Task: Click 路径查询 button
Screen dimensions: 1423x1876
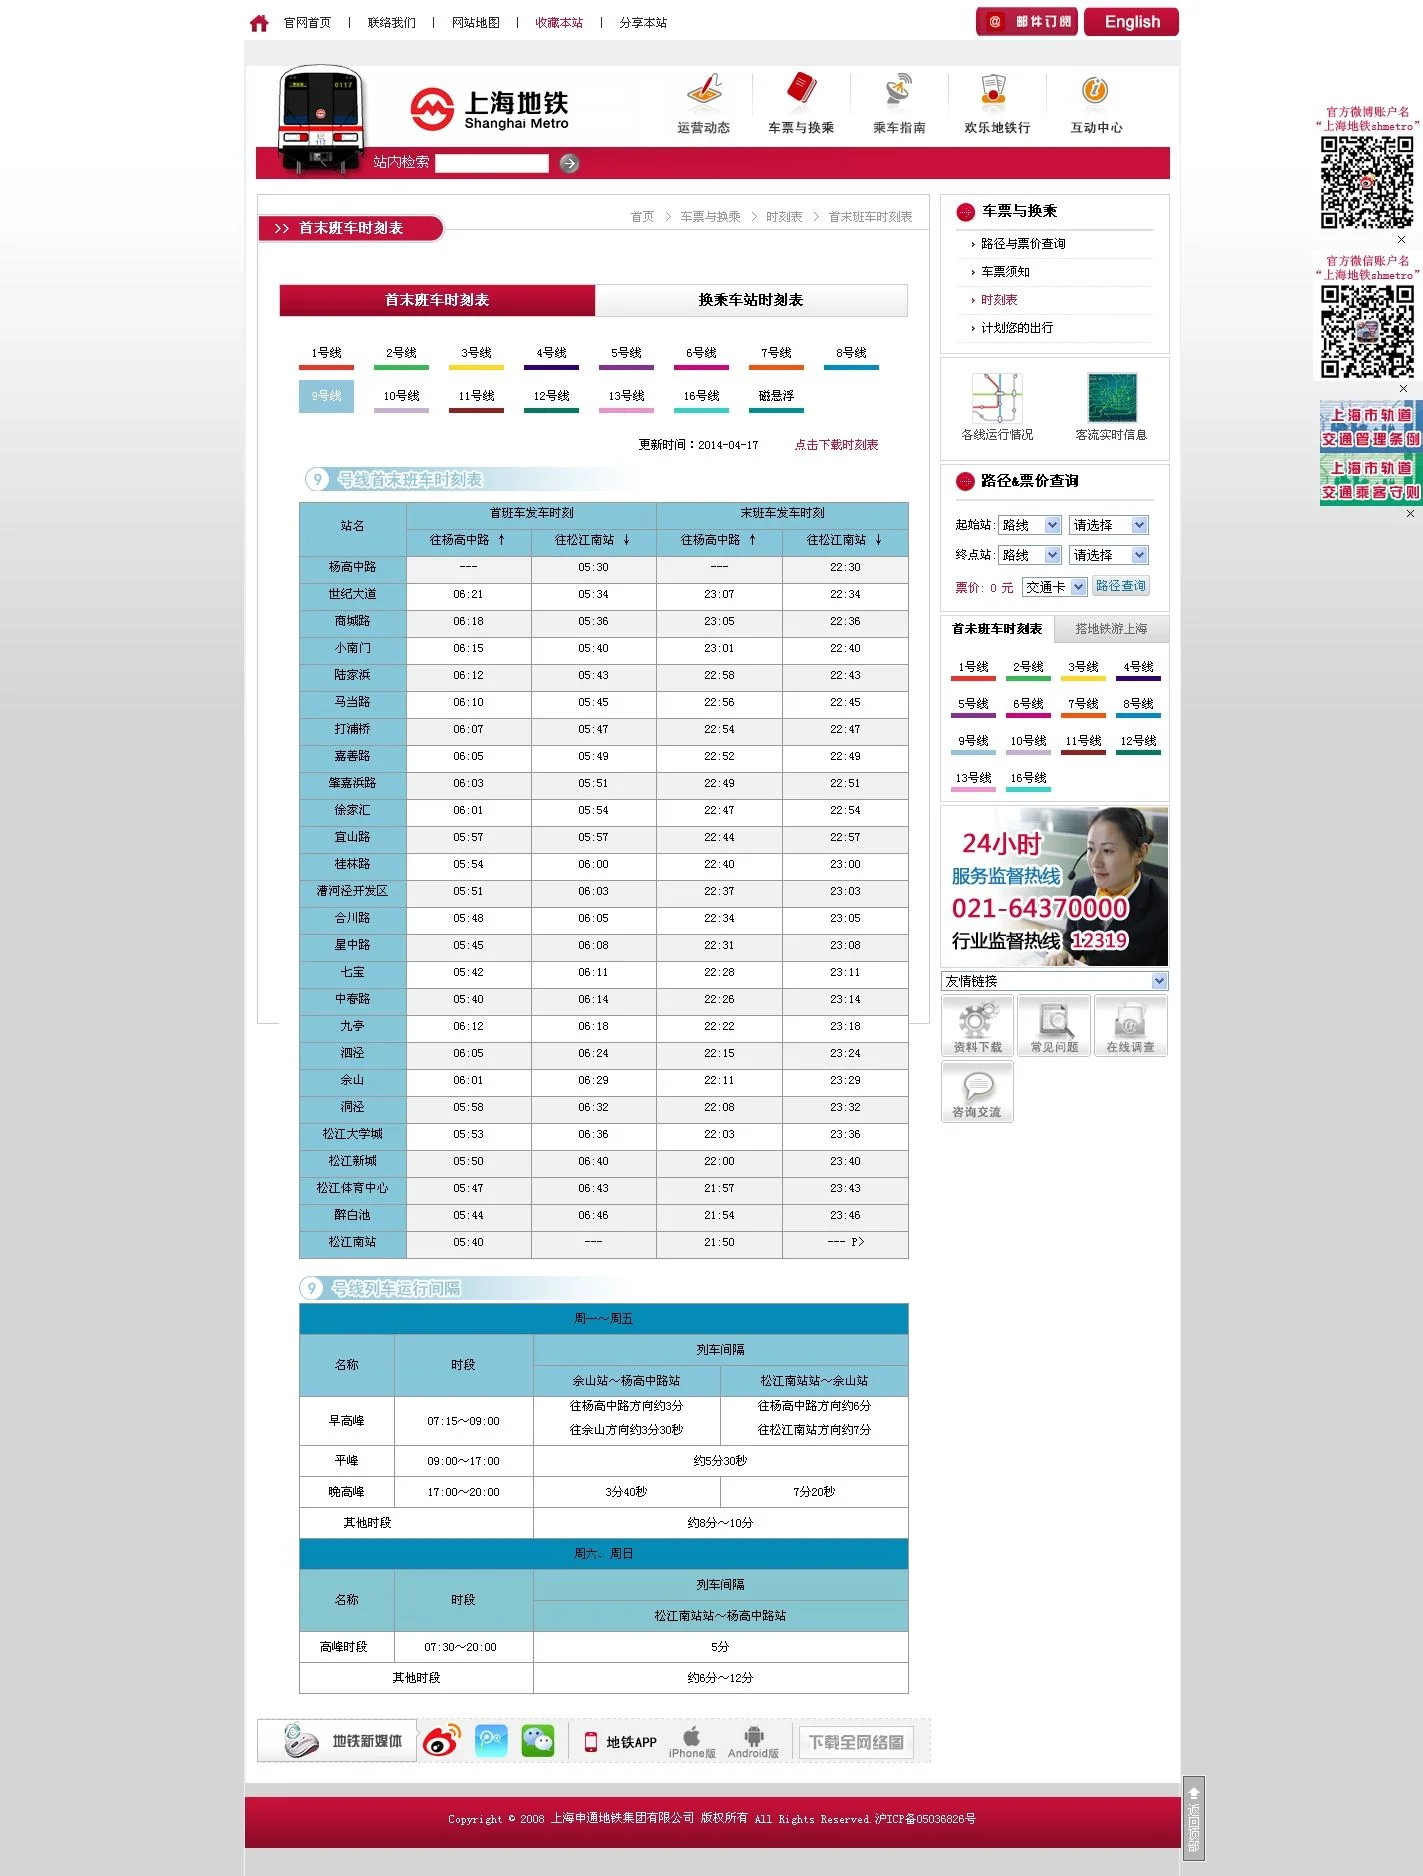Action: pyautogui.click(x=1120, y=586)
